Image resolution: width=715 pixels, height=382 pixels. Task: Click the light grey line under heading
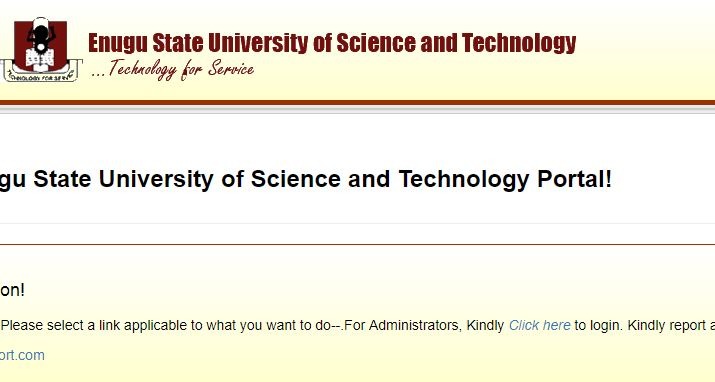click(x=358, y=223)
